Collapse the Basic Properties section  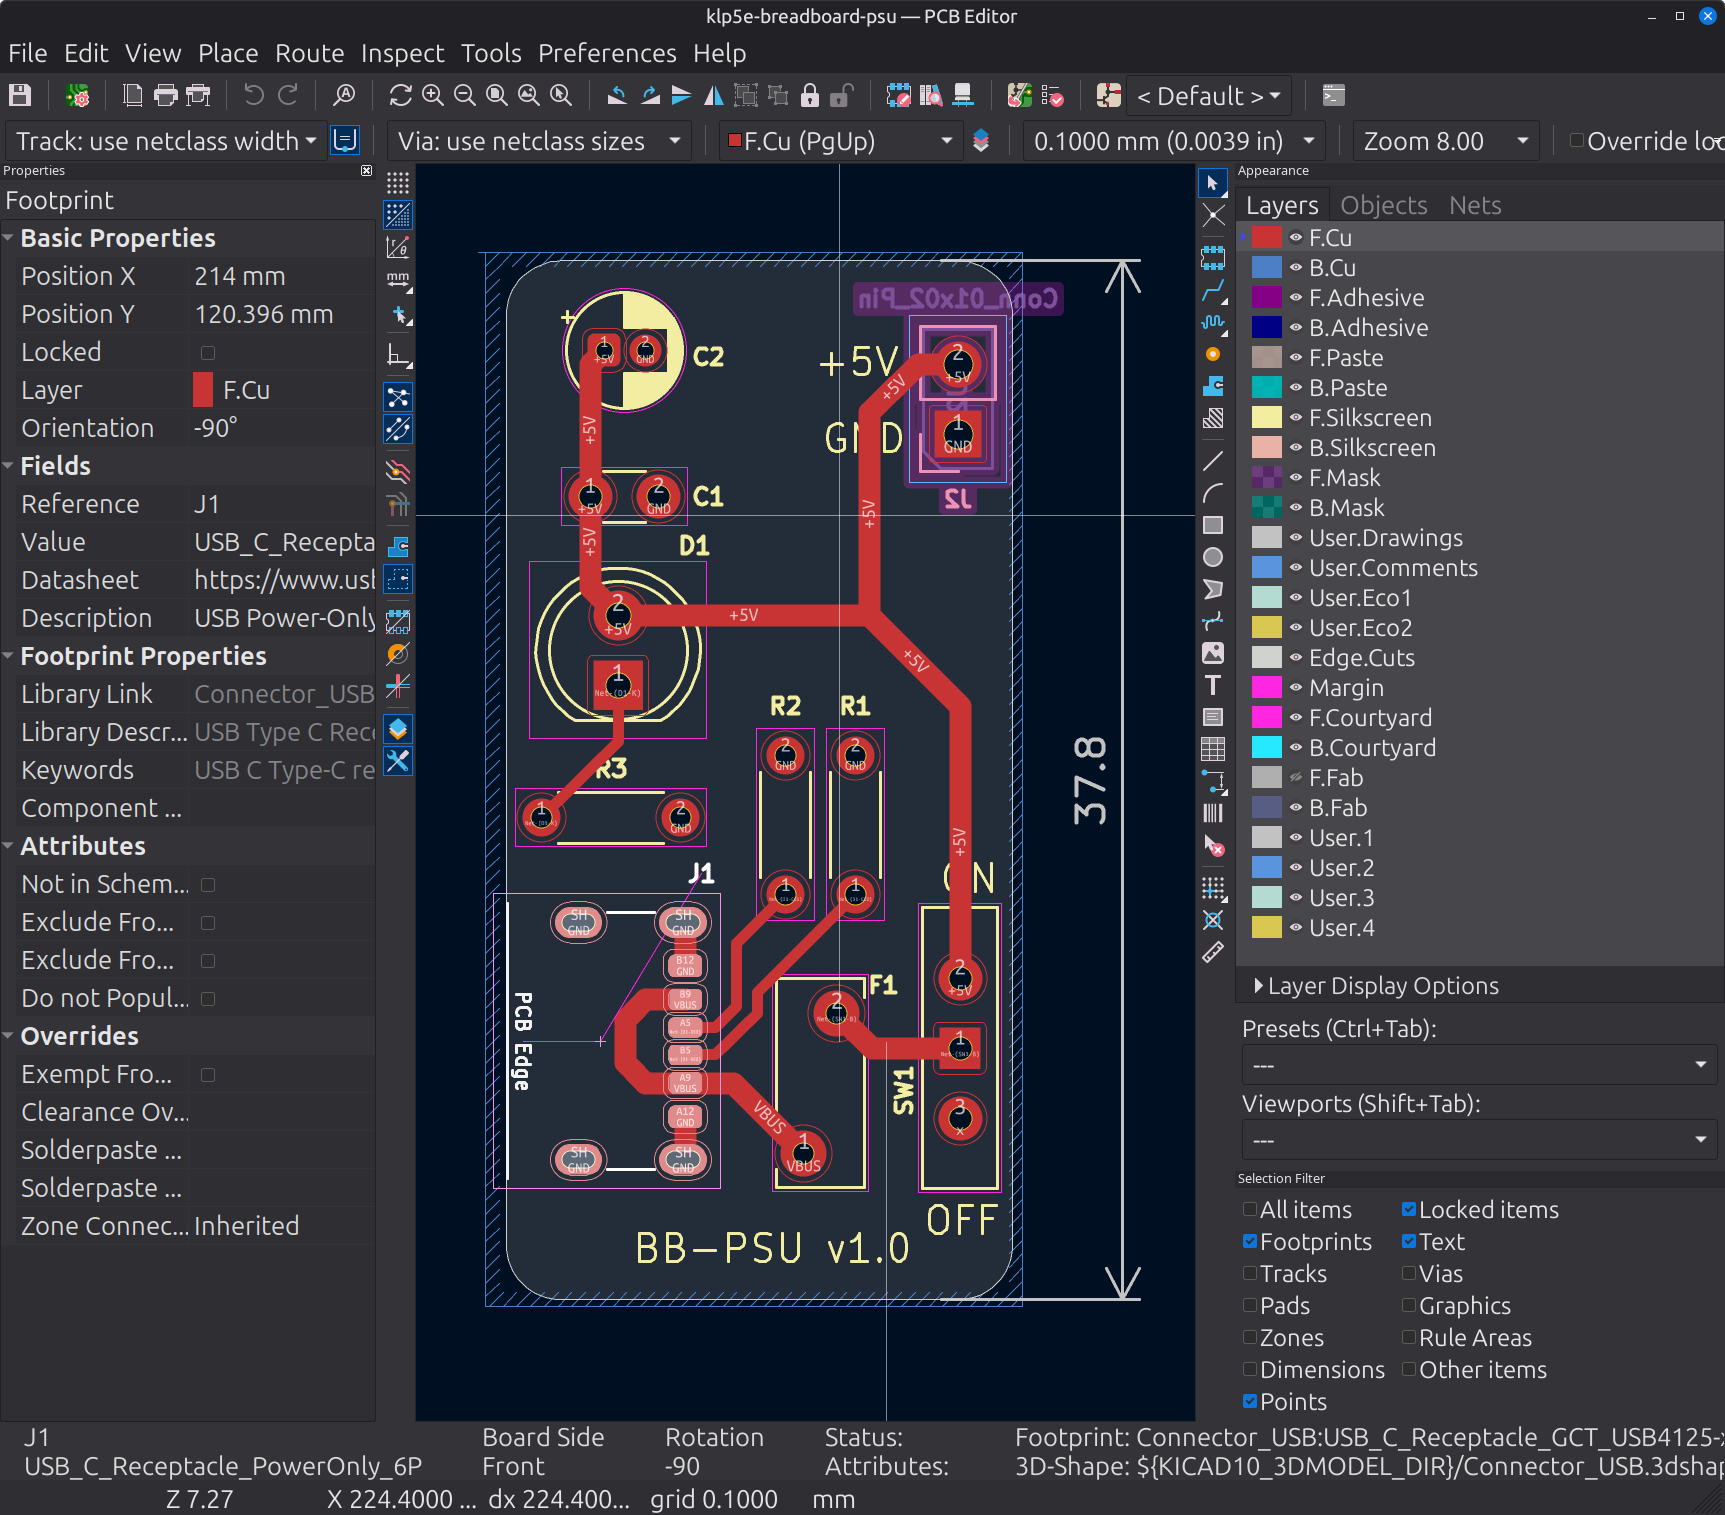click(9, 238)
